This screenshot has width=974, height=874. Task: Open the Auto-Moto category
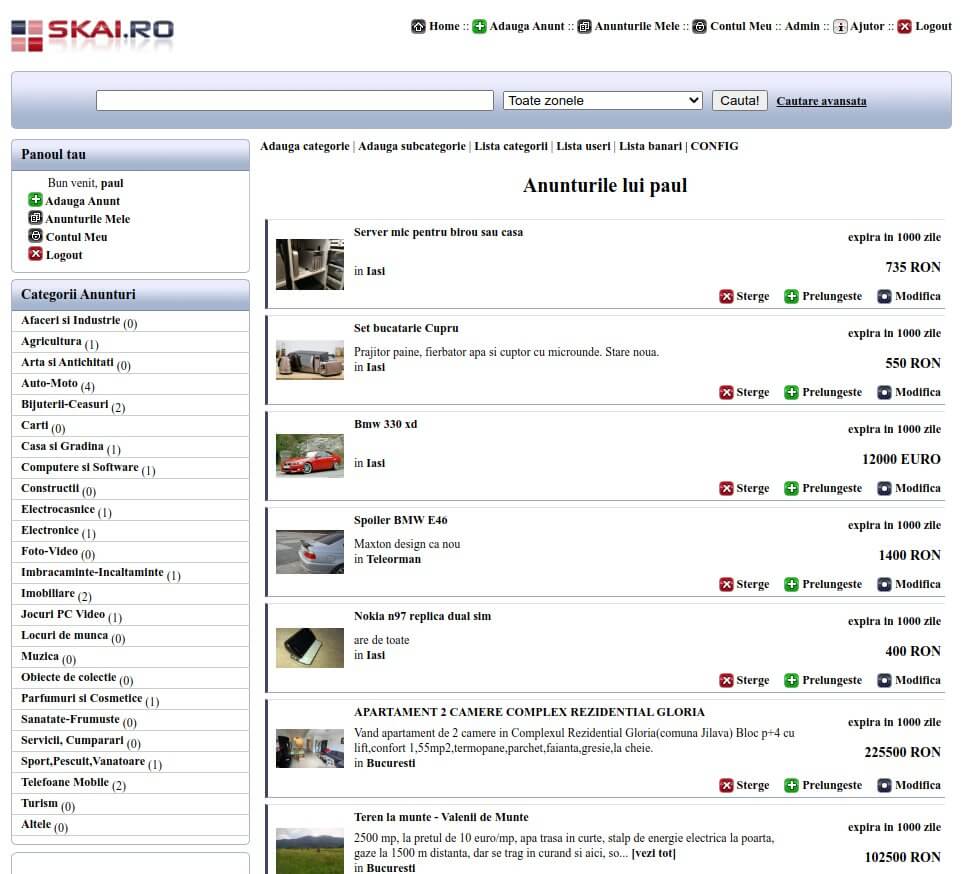point(50,383)
